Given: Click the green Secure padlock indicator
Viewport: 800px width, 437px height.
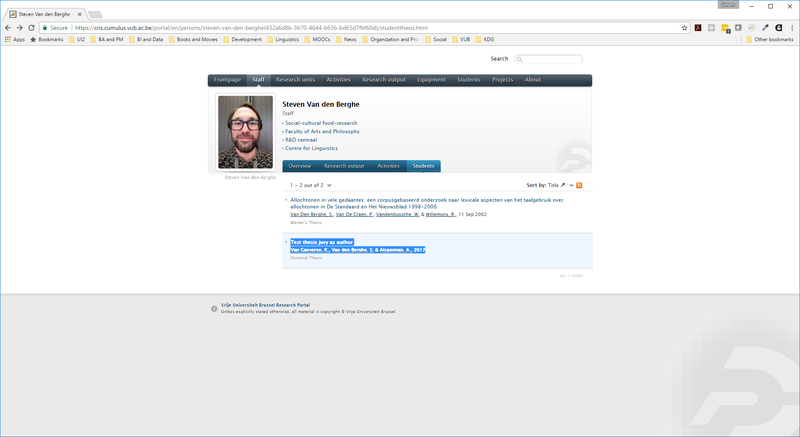Looking at the screenshot, I should pos(55,28).
